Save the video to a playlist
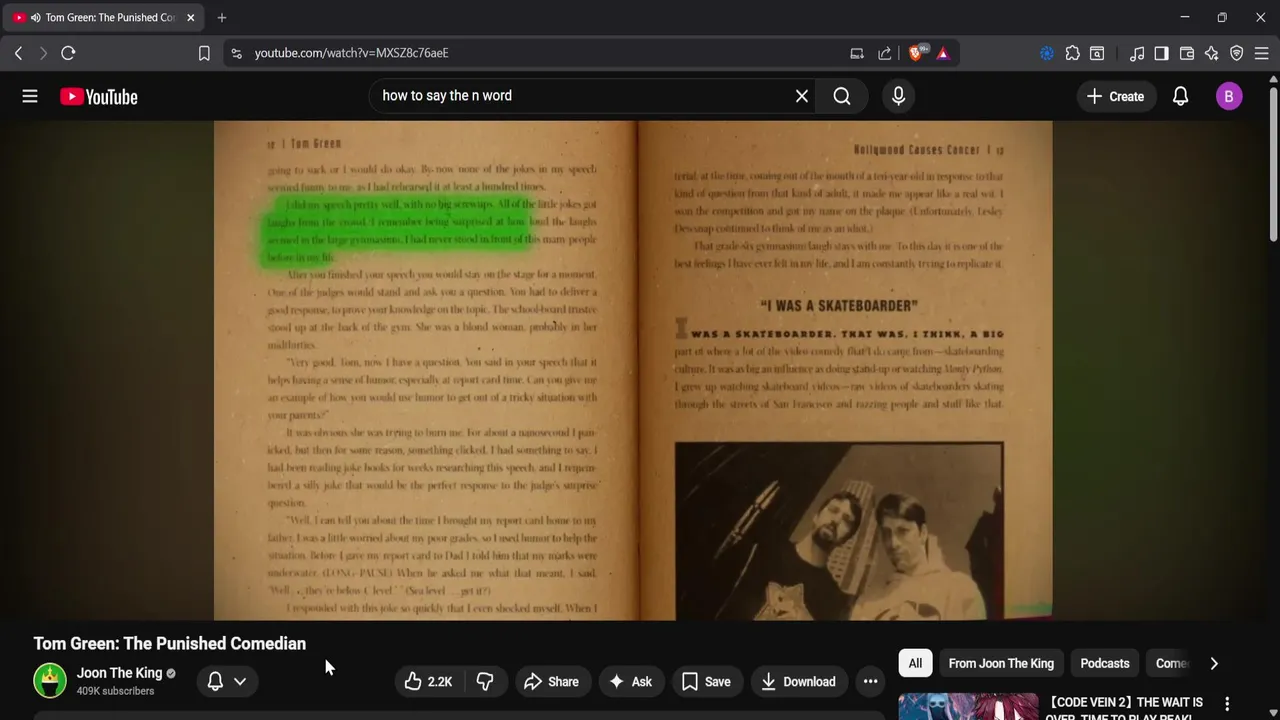1280x720 pixels. point(706,681)
